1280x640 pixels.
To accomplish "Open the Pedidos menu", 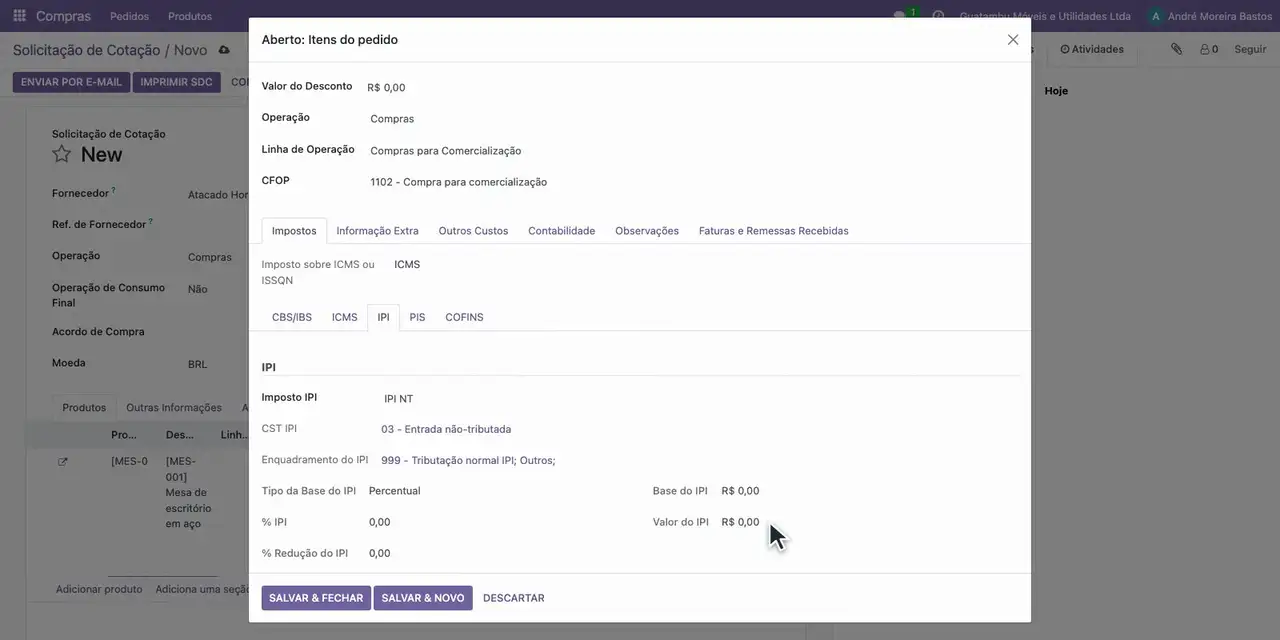I will pos(129,16).
